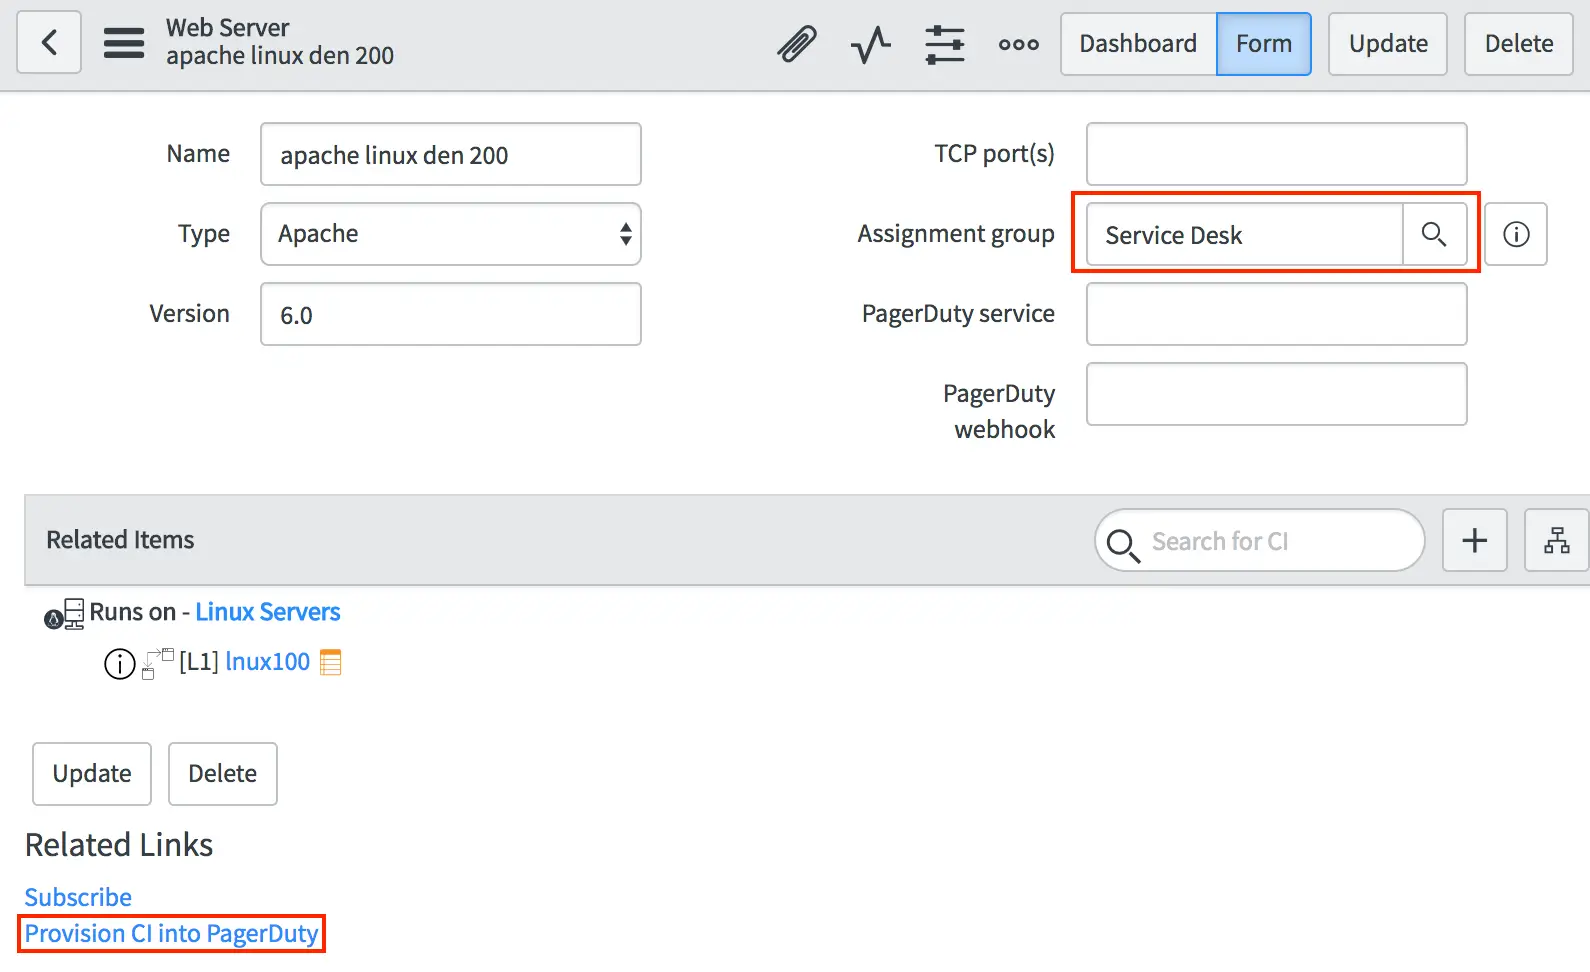Edit the Version field showing 6.0
The image size is (1590, 972).
[x=451, y=314]
